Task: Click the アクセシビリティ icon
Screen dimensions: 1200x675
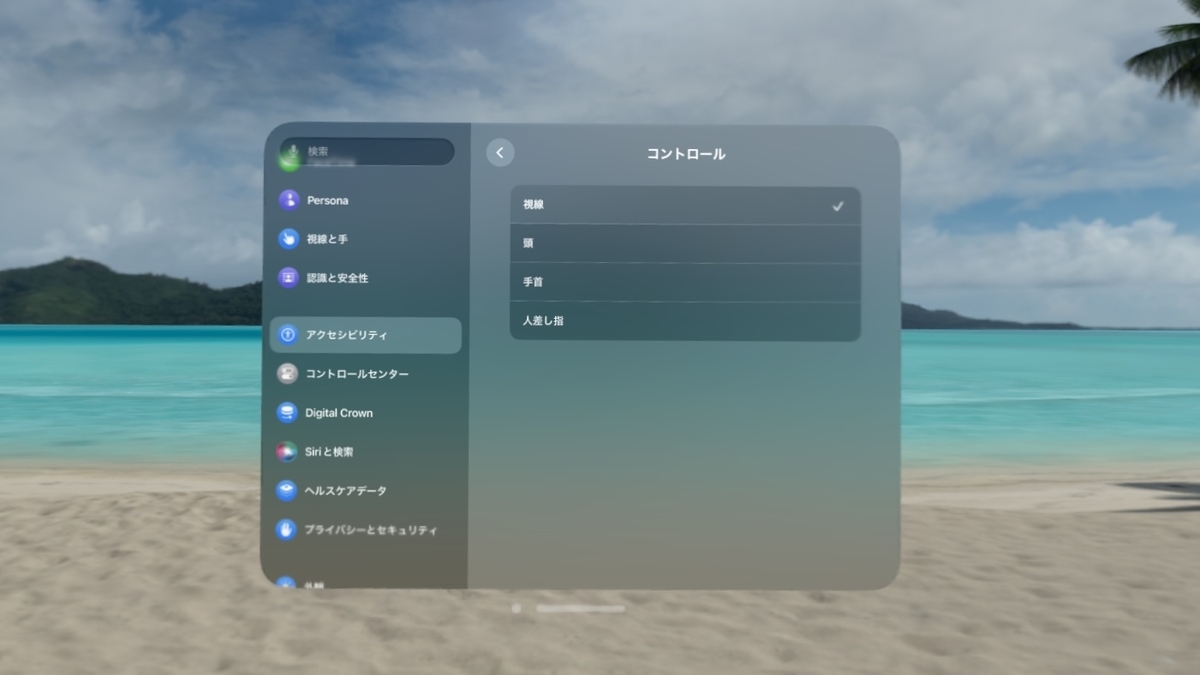Action: [x=288, y=335]
